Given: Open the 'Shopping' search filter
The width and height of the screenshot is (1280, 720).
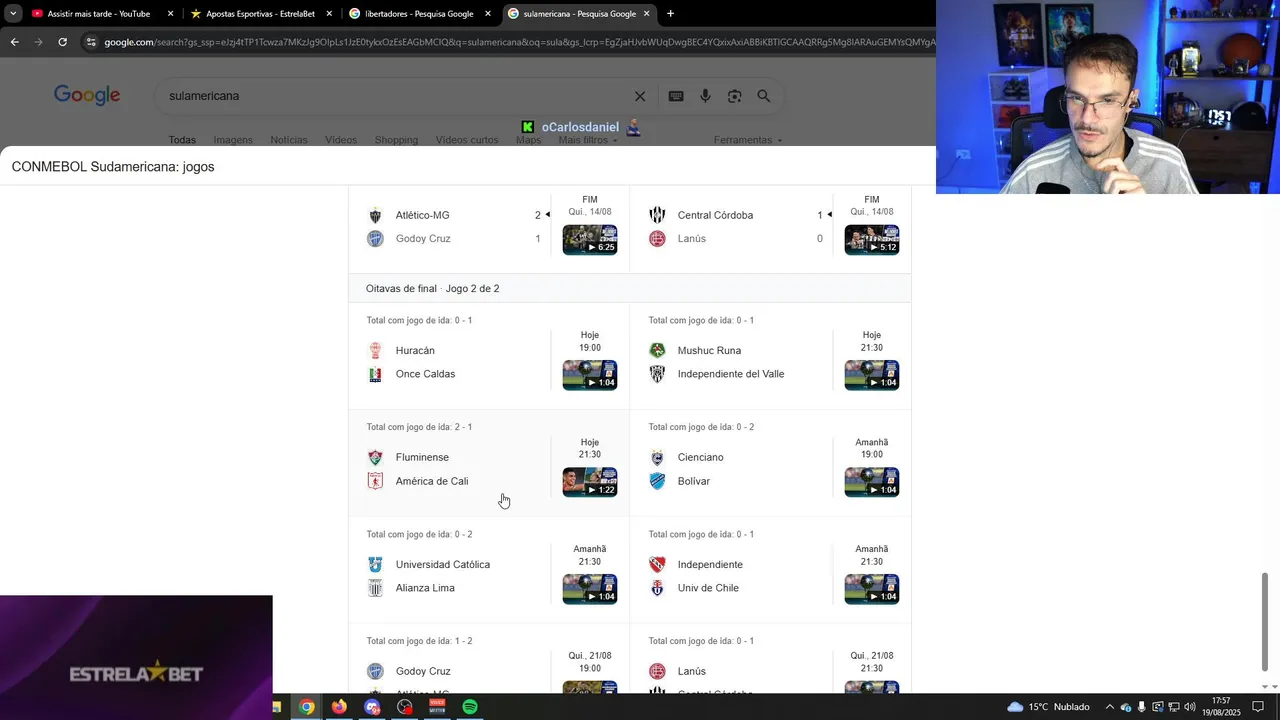Looking at the screenshot, I should [x=396, y=140].
